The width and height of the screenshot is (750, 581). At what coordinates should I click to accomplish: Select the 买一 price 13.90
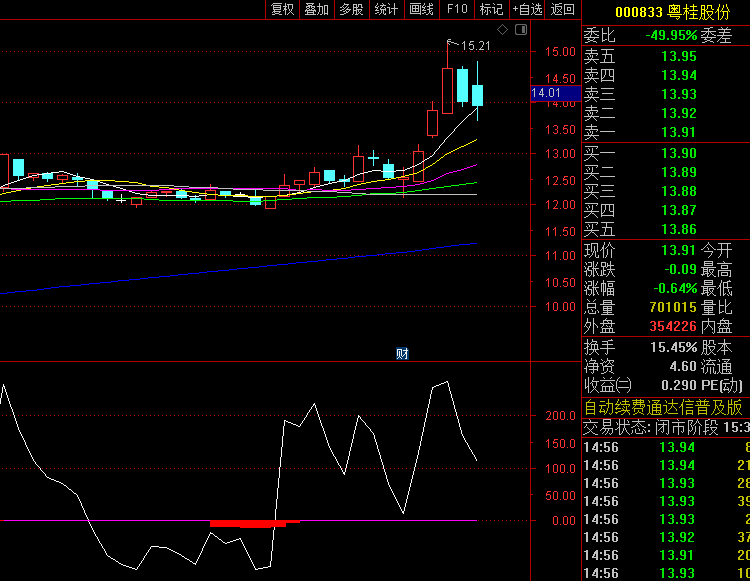(679, 153)
